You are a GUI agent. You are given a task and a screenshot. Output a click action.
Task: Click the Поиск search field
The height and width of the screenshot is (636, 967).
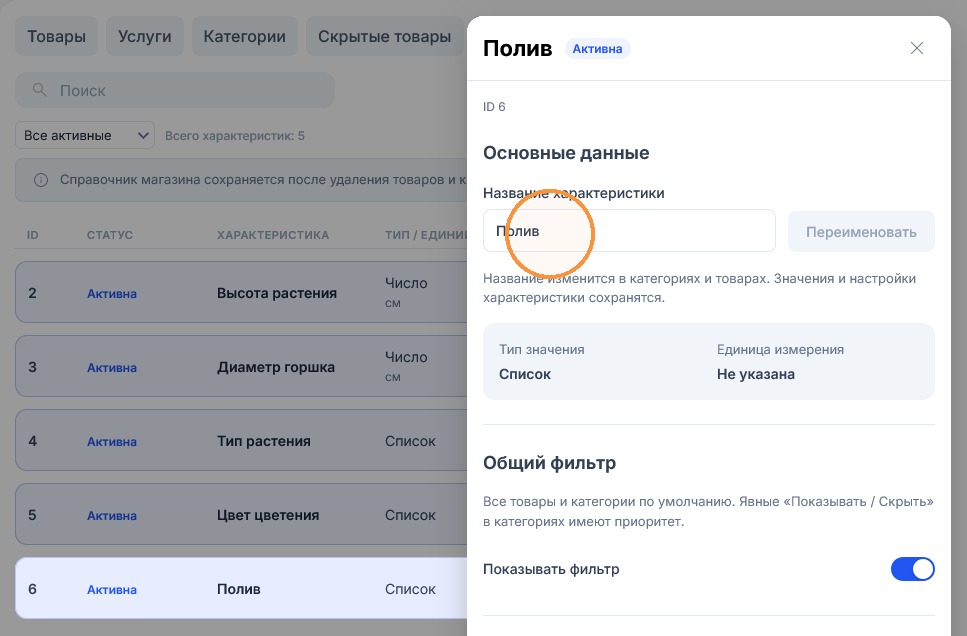pyautogui.click(x=175, y=90)
